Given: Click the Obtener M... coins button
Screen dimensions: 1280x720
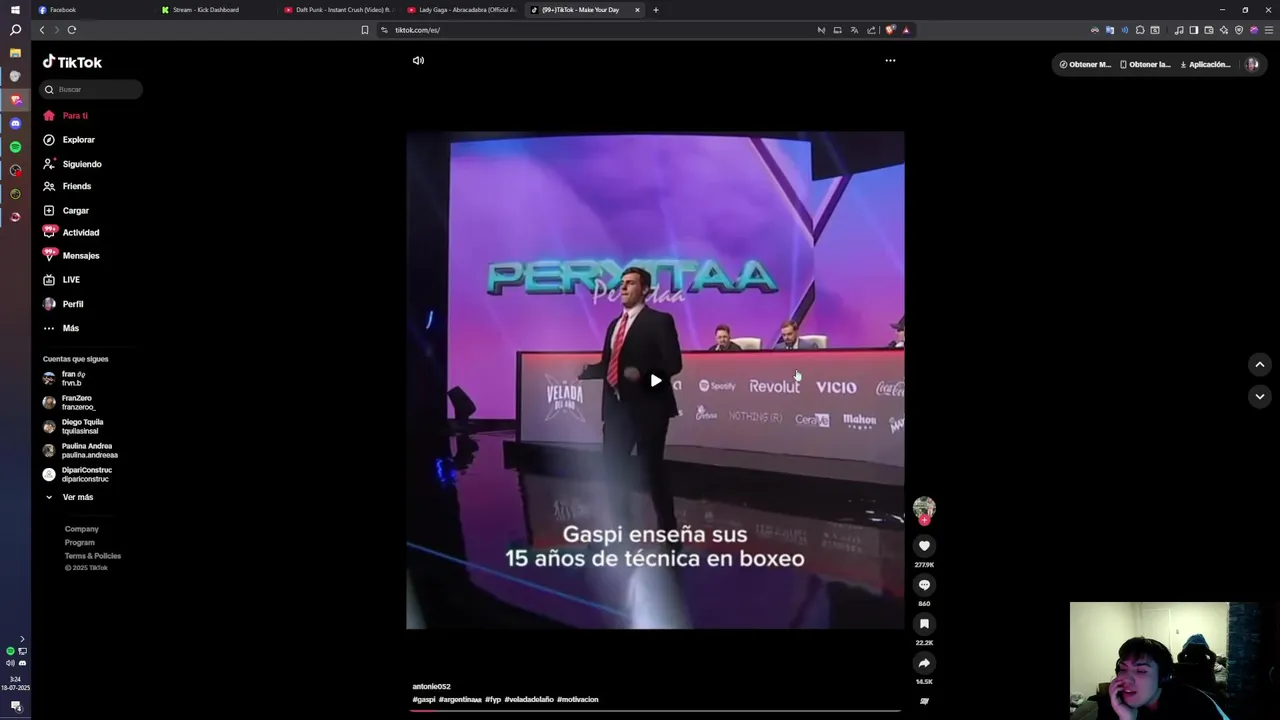Looking at the screenshot, I should coord(1085,64).
